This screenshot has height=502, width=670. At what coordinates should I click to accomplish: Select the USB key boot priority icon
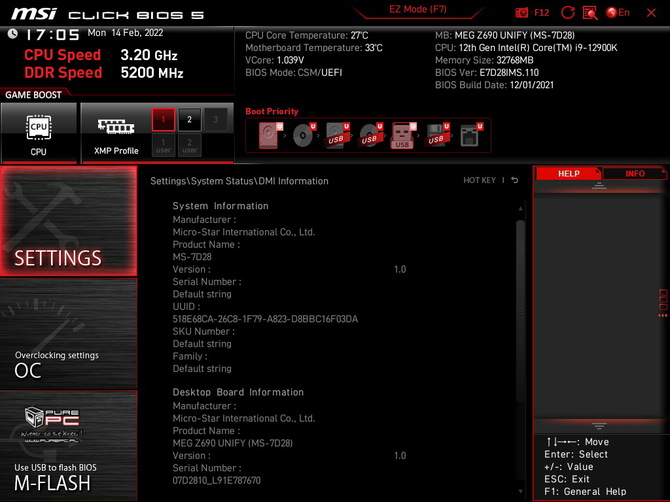coord(403,135)
